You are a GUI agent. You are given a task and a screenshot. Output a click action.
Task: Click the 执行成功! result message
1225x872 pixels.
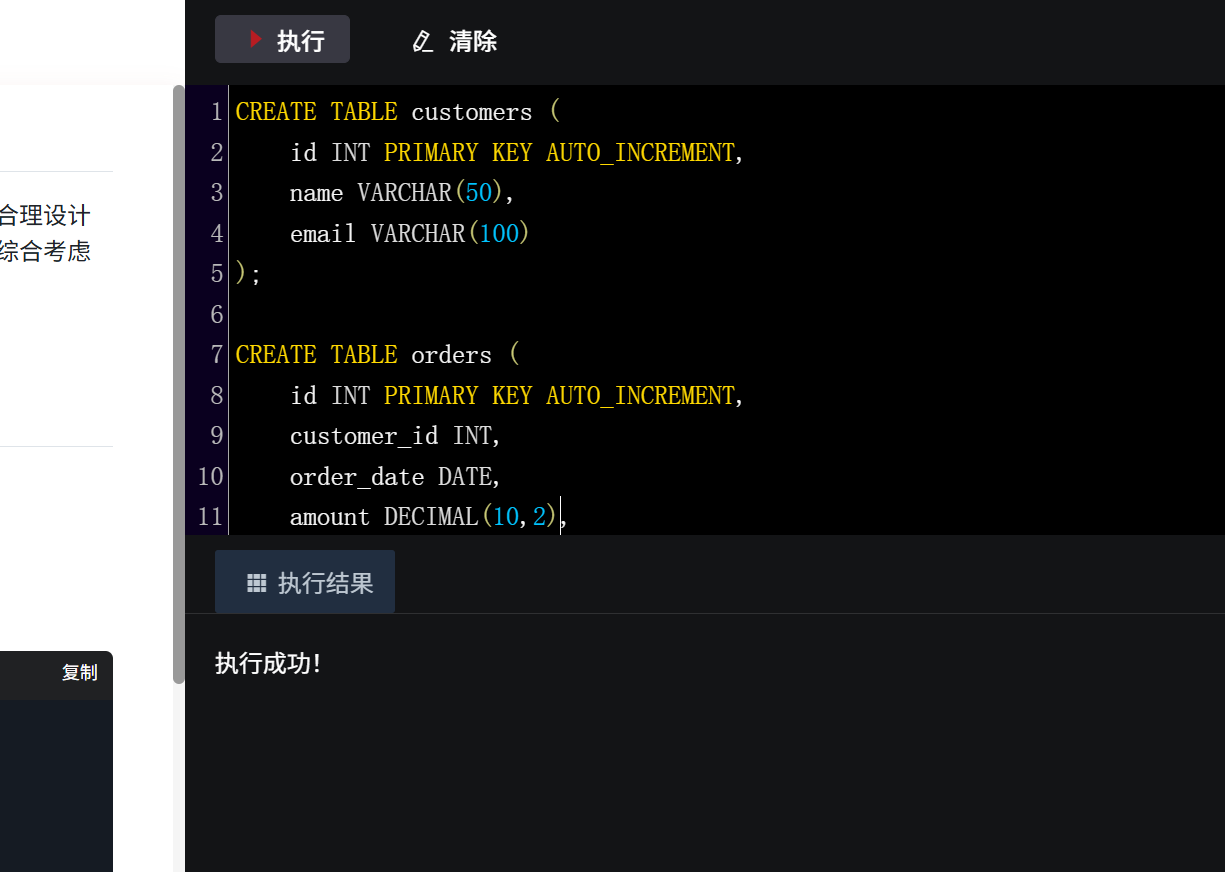pyautogui.click(x=268, y=664)
